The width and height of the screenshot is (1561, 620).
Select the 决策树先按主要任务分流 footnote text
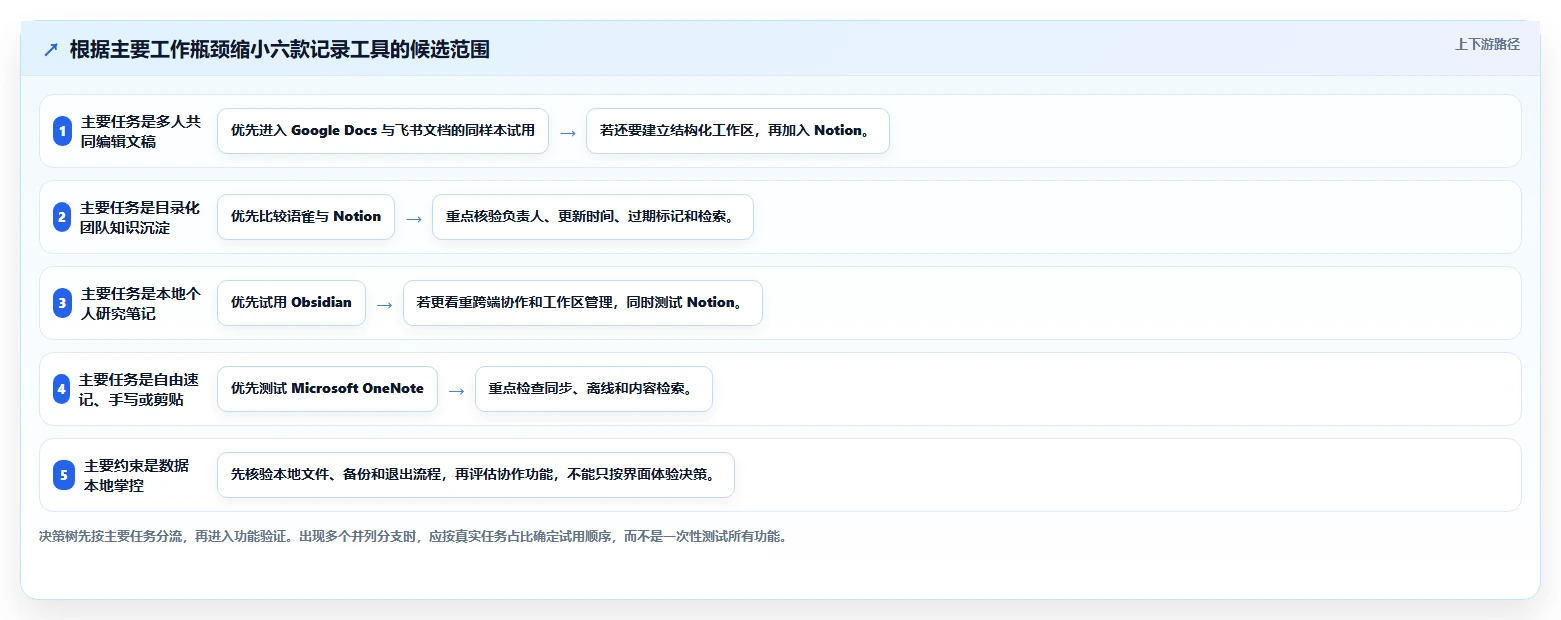413,537
